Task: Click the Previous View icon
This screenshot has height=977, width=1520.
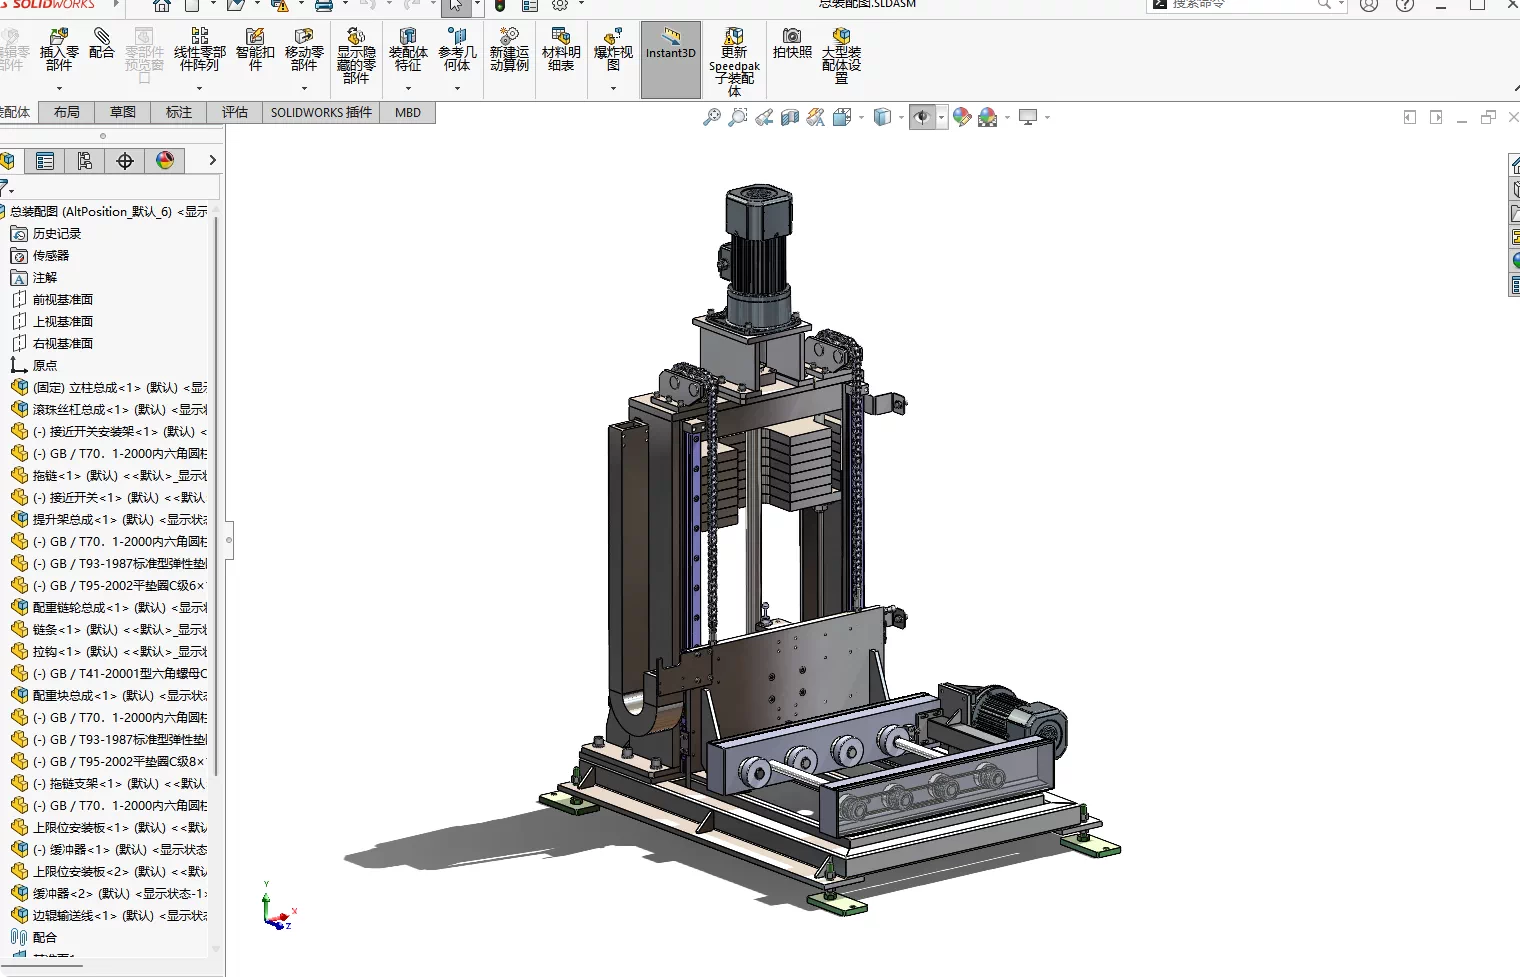Action: pos(764,117)
